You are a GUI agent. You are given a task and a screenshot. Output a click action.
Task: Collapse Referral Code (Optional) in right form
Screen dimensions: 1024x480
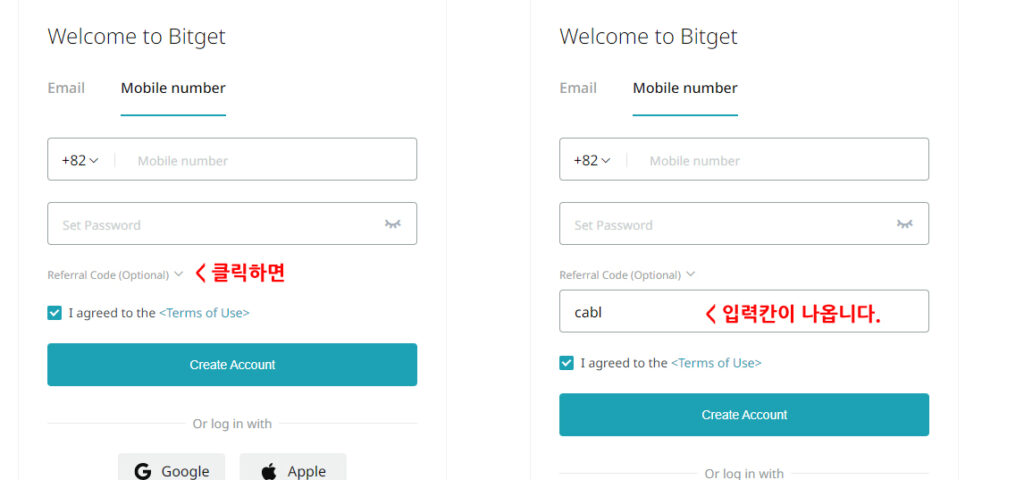point(627,275)
